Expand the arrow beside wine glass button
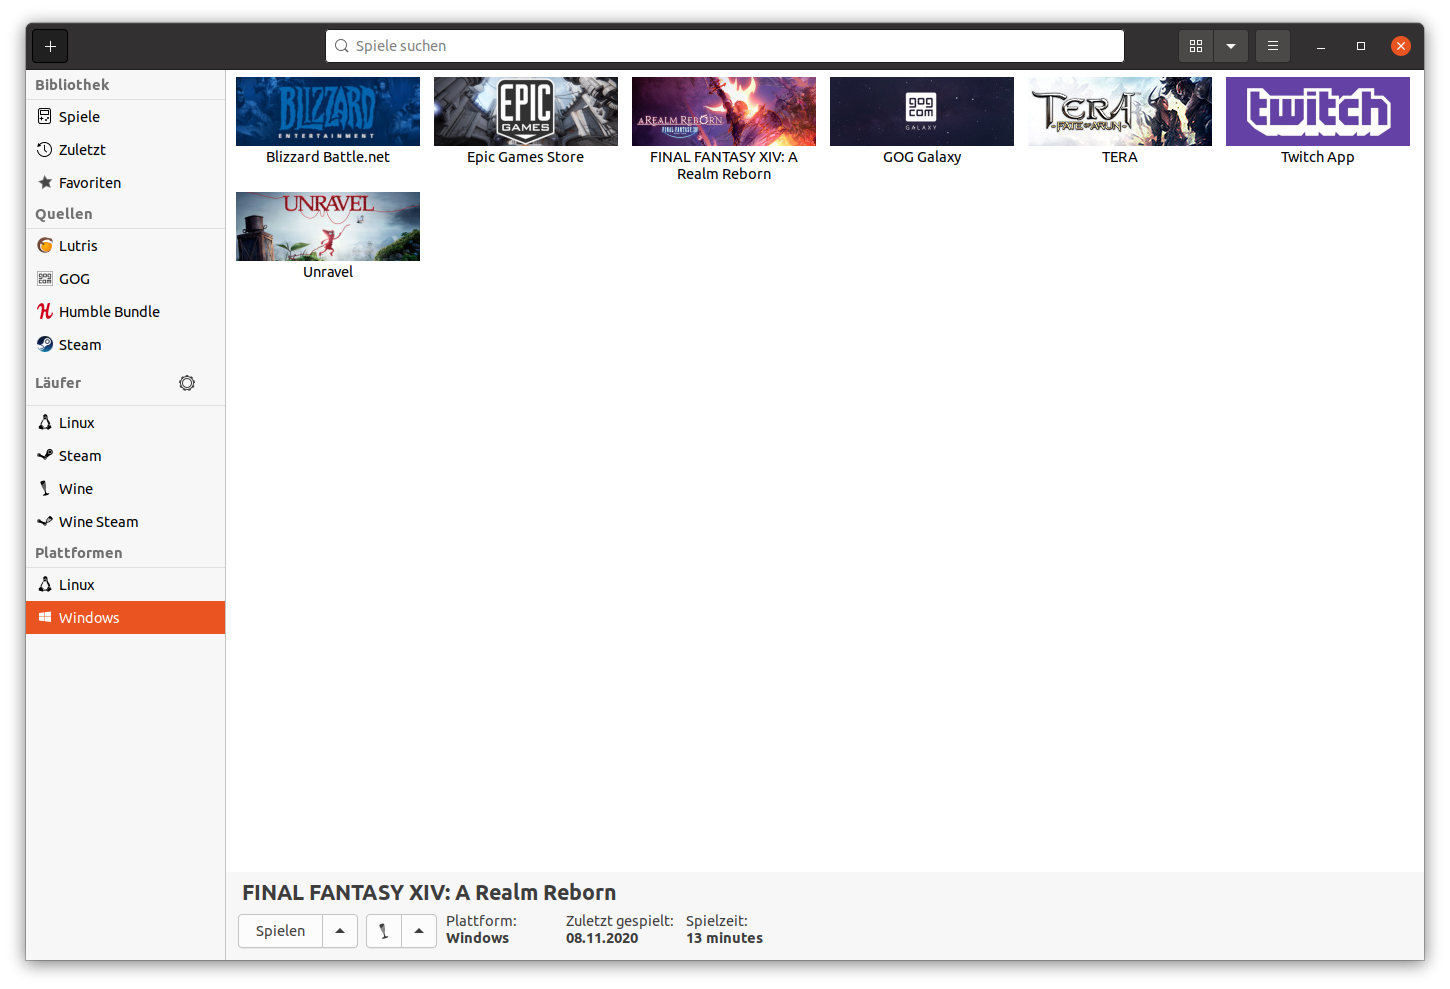 point(419,931)
